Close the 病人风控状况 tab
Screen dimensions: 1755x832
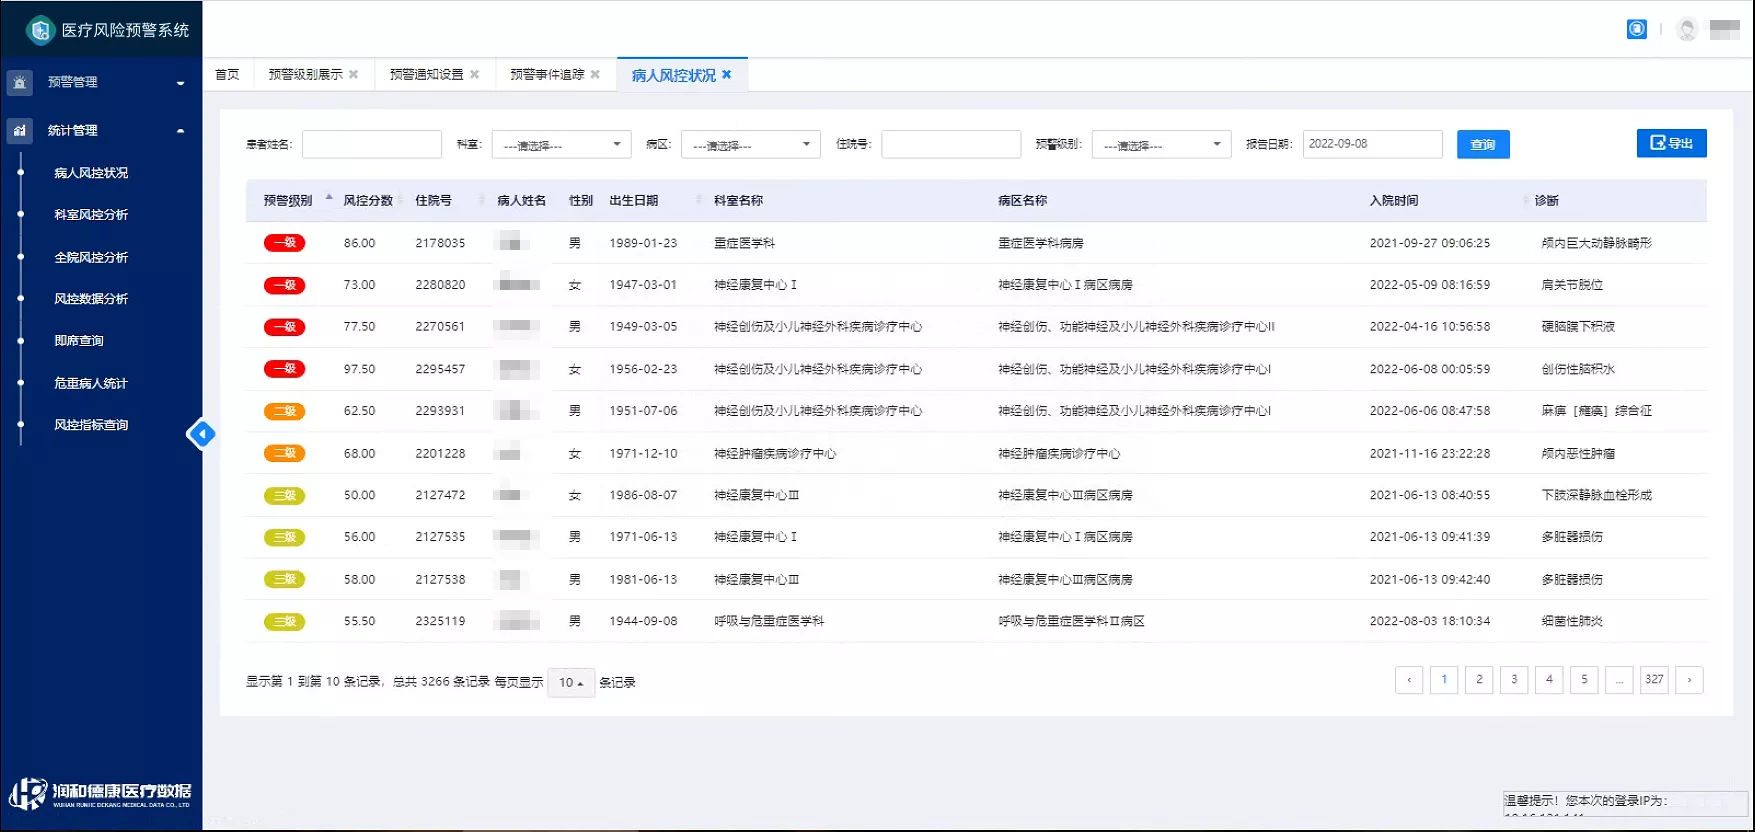pos(727,75)
